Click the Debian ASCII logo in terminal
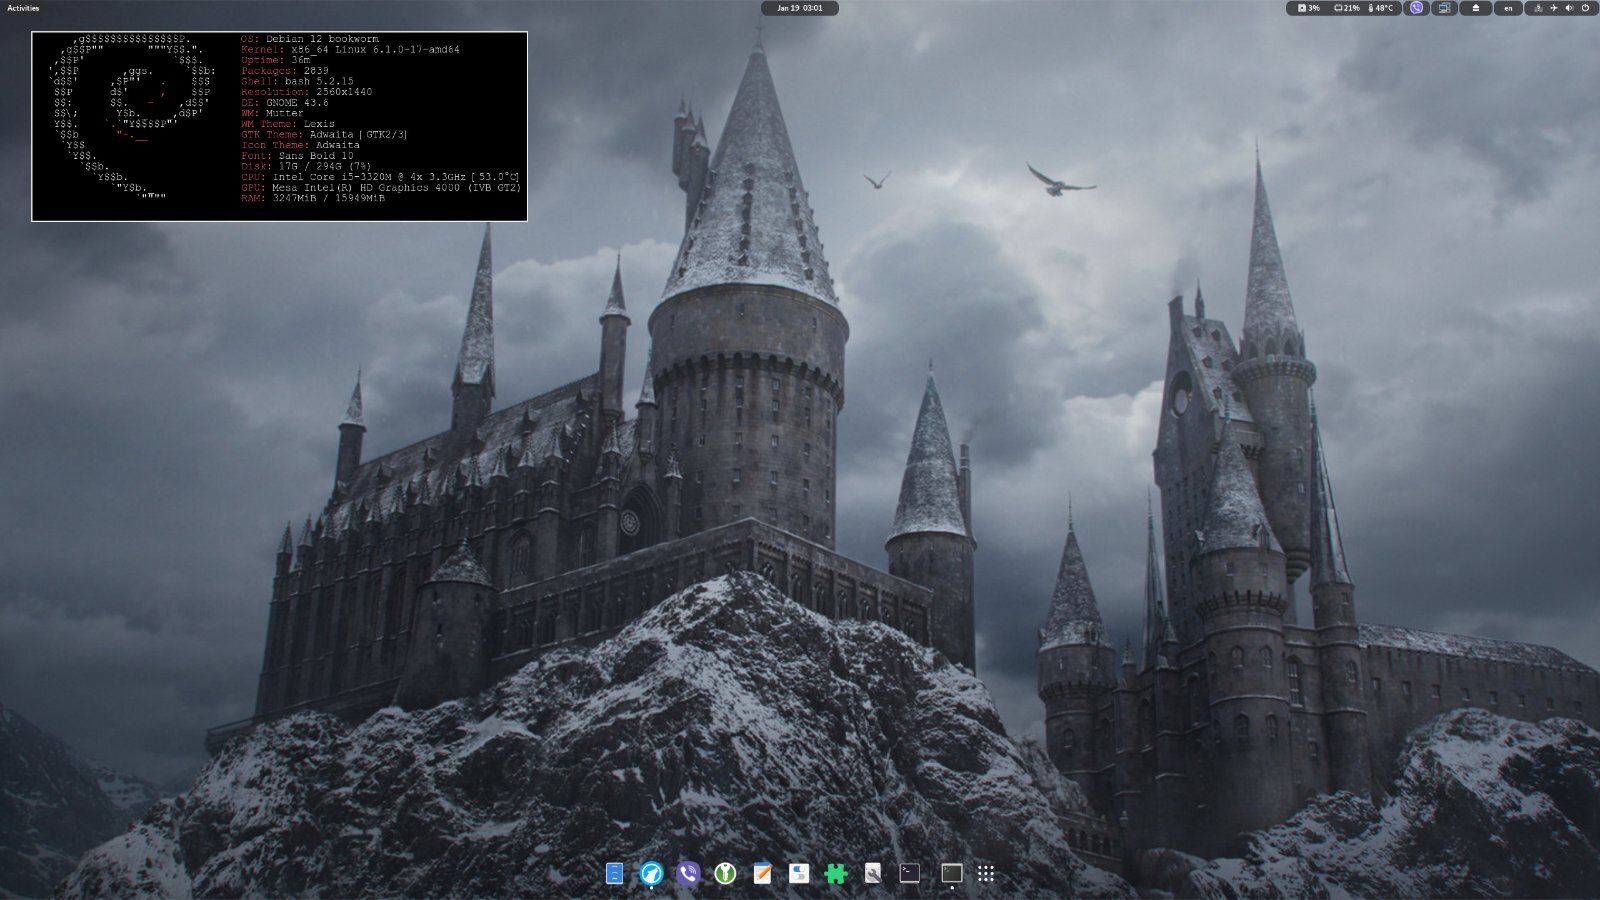The height and width of the screenshot is (900, 1600). point(133,118)
